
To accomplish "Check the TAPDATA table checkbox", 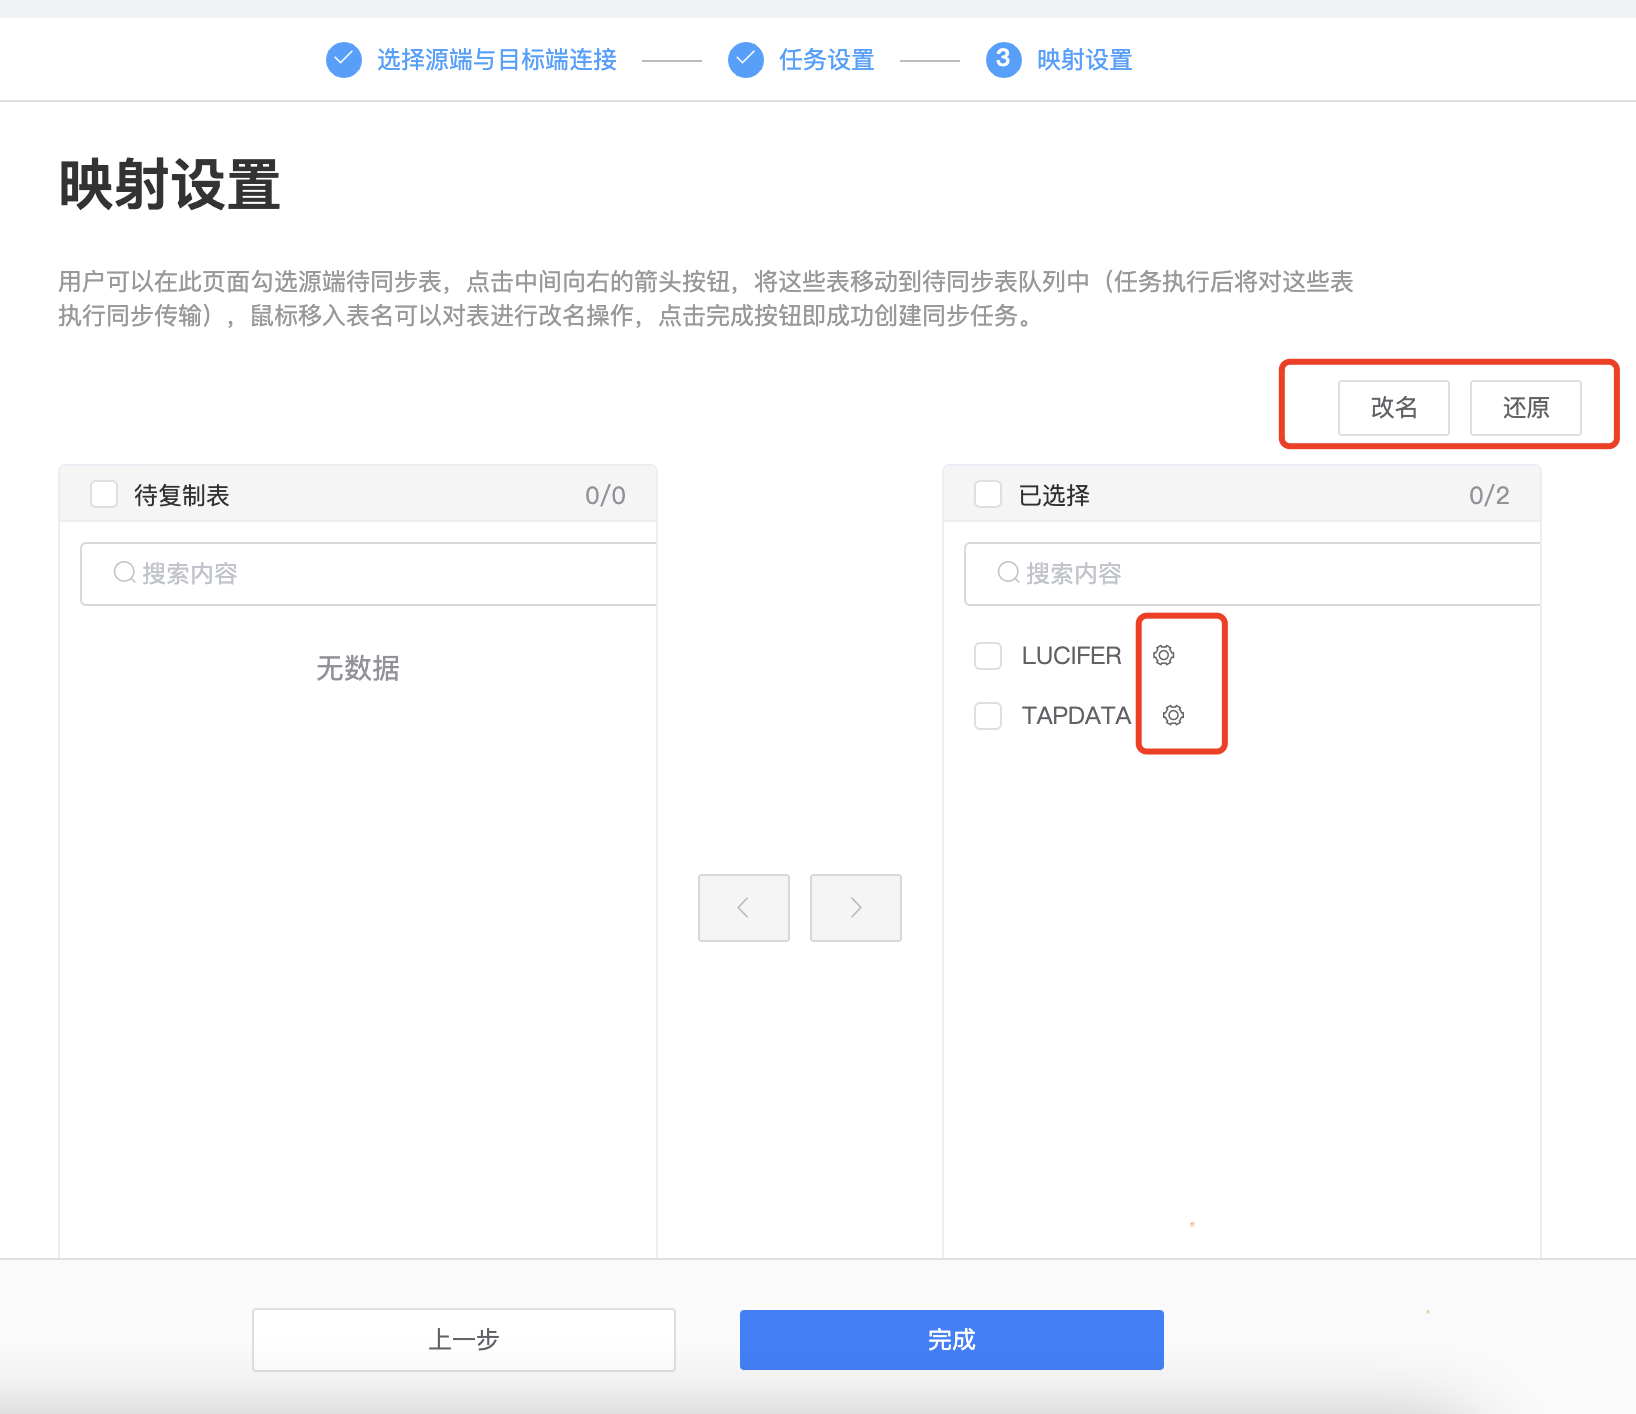I will 988,715.
